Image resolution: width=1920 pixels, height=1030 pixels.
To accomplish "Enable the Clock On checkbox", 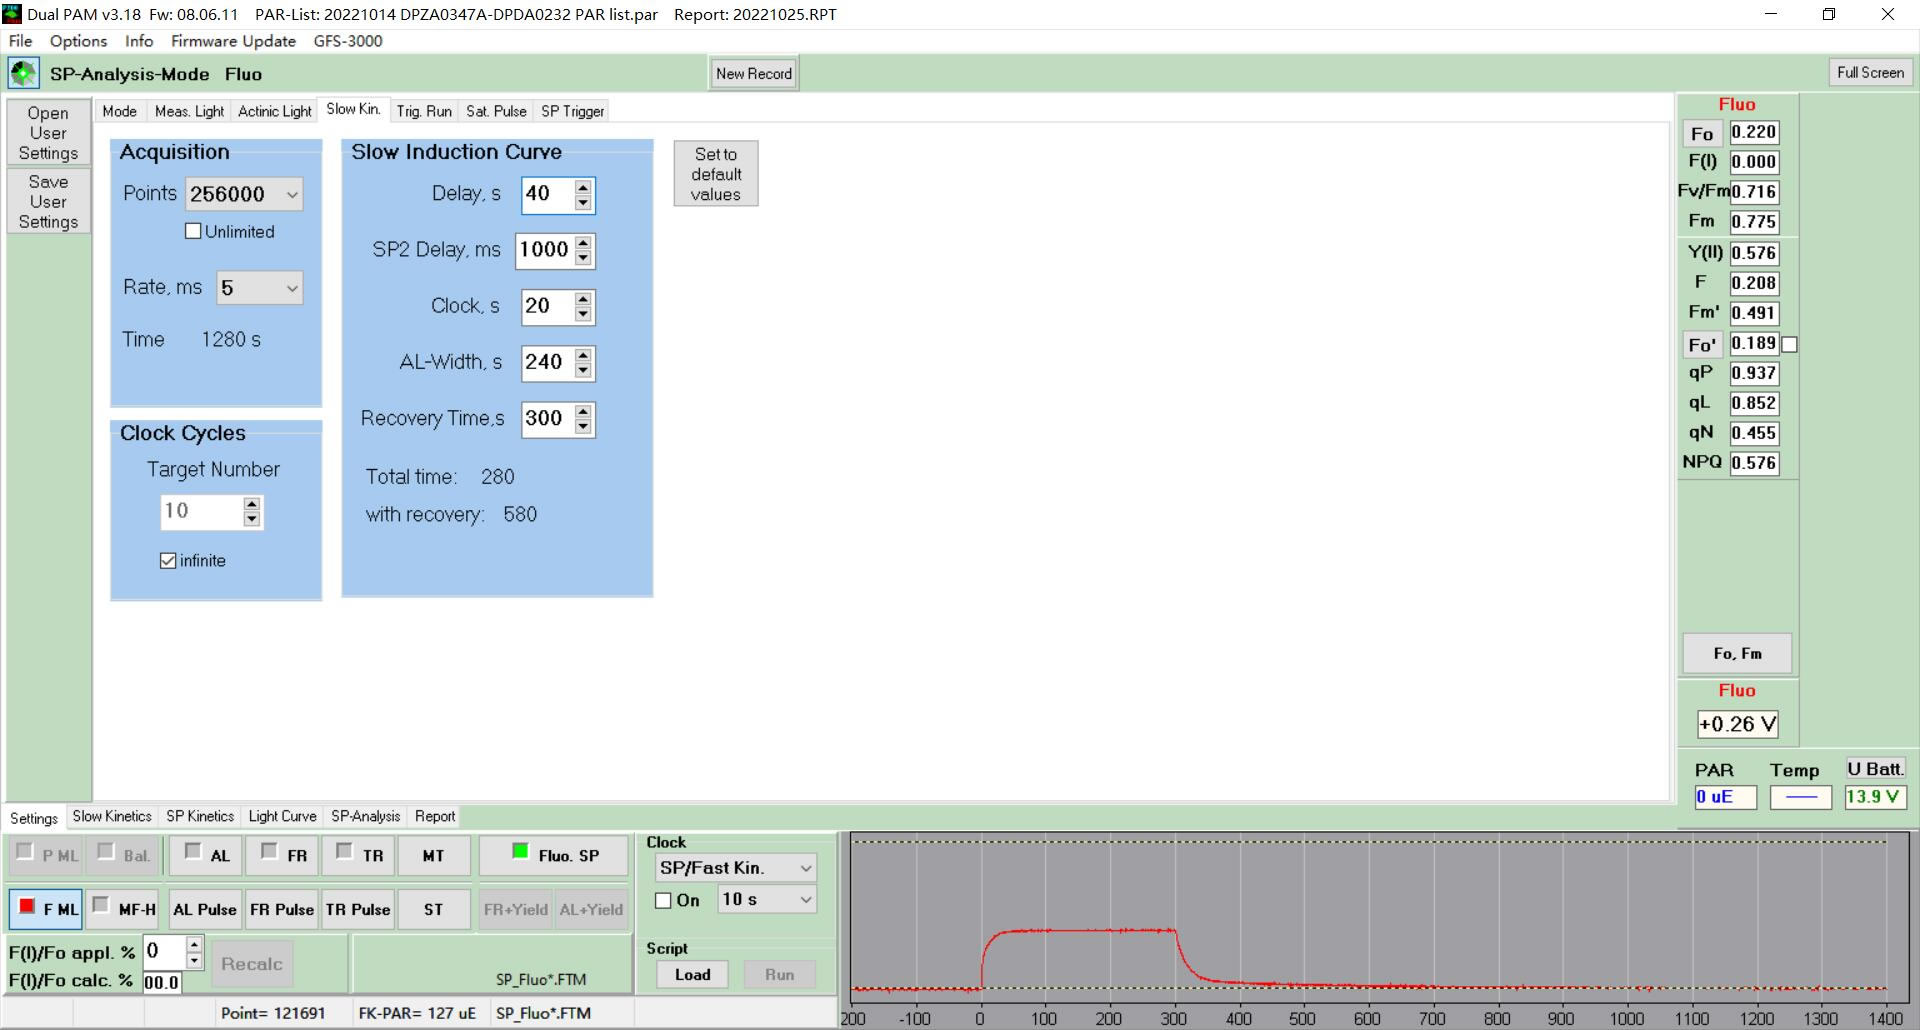I will [663, 900].
